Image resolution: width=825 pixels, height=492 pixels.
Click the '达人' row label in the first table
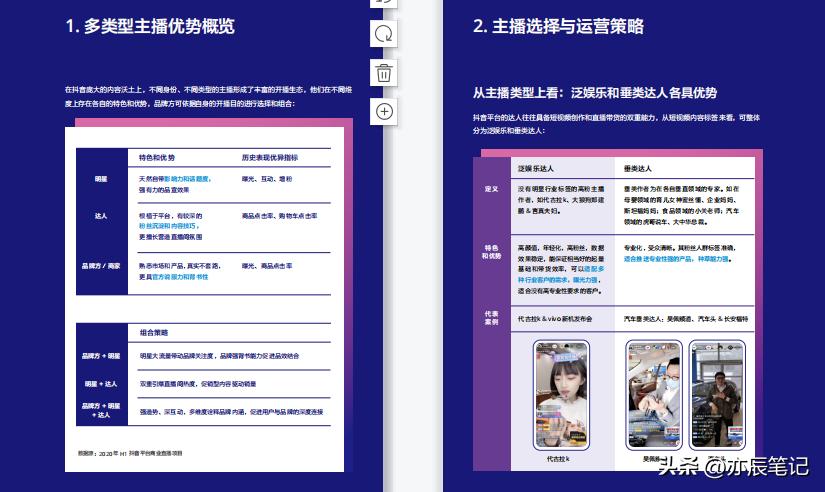[x=101, y=216]
